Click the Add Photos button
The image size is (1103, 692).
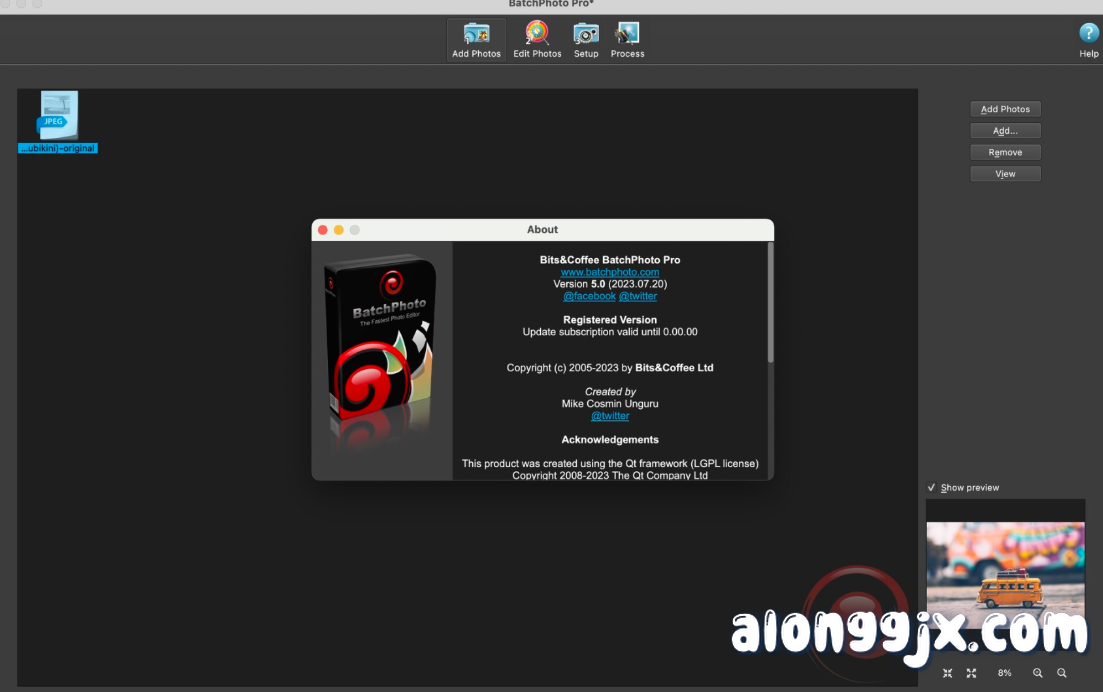tap(1005, 109)
